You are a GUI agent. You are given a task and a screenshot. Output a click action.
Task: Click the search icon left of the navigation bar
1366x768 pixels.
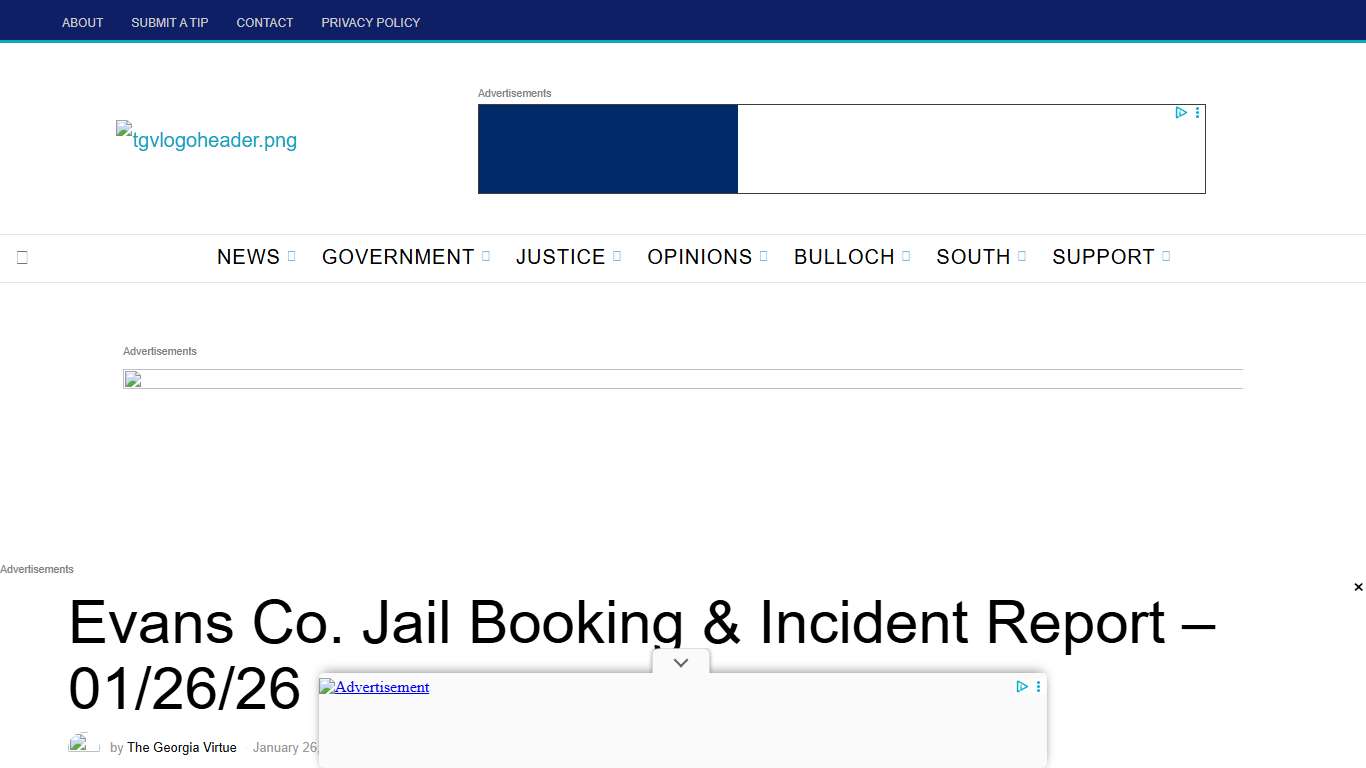coord(22,257)
